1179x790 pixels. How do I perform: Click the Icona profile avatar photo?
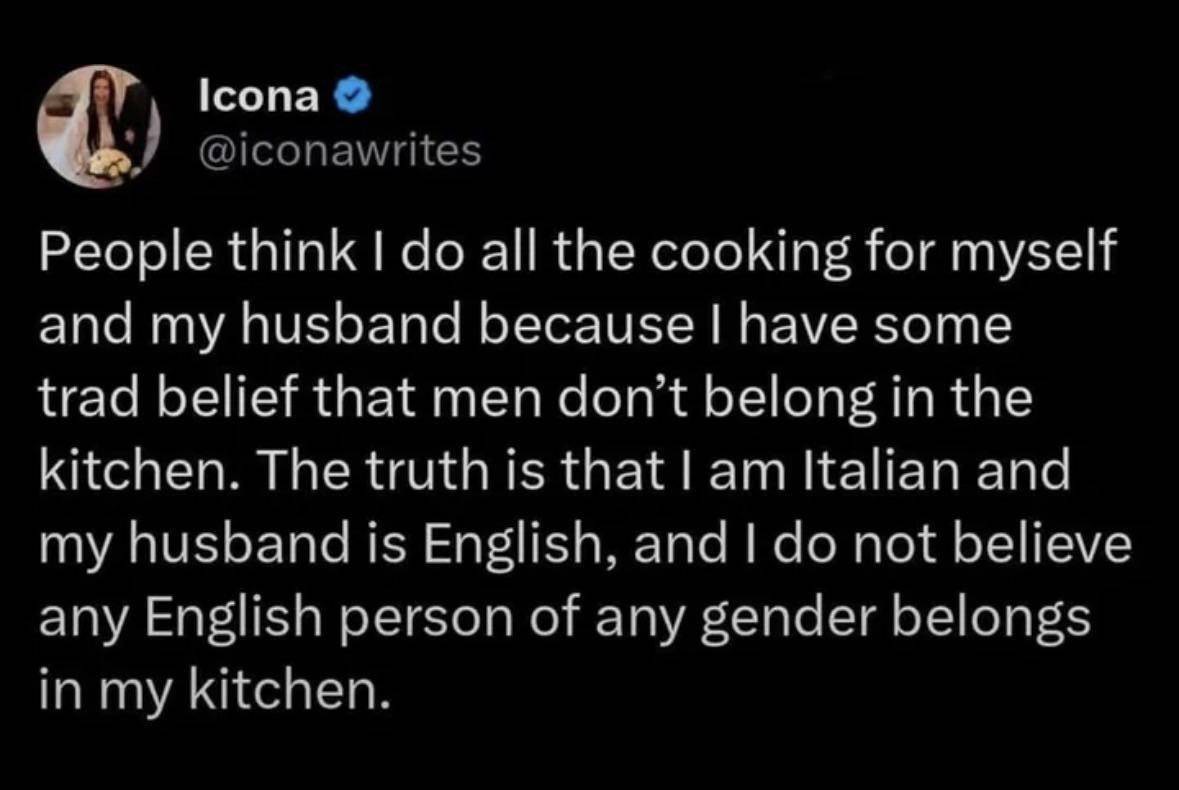click(100, 127)
